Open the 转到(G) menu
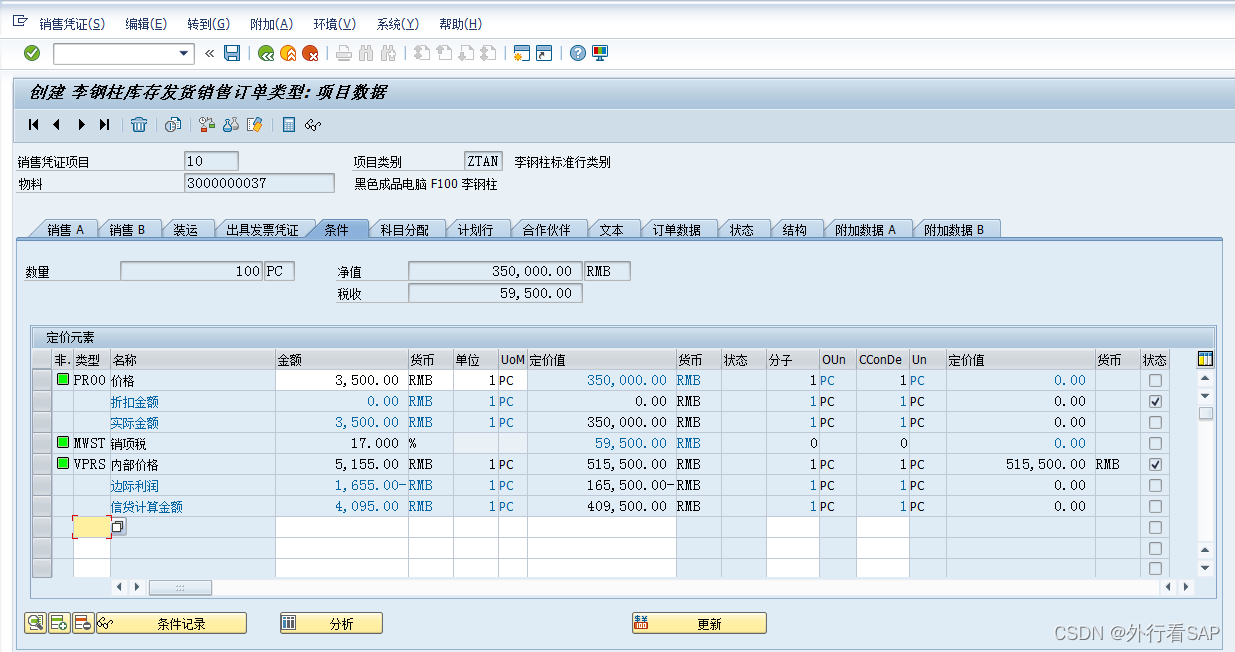This screenshot has height=652, width=1235. click(x=208, y=24)
